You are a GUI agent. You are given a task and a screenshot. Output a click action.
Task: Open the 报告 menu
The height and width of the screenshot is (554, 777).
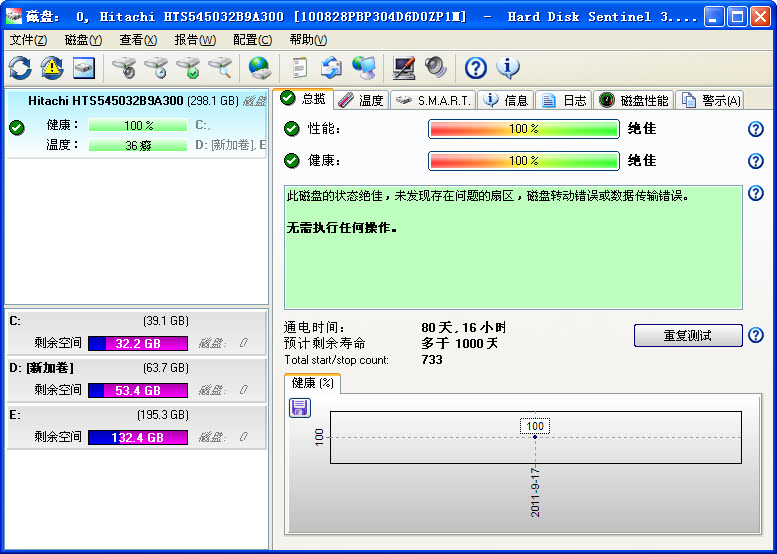click(x=195, y=40)
